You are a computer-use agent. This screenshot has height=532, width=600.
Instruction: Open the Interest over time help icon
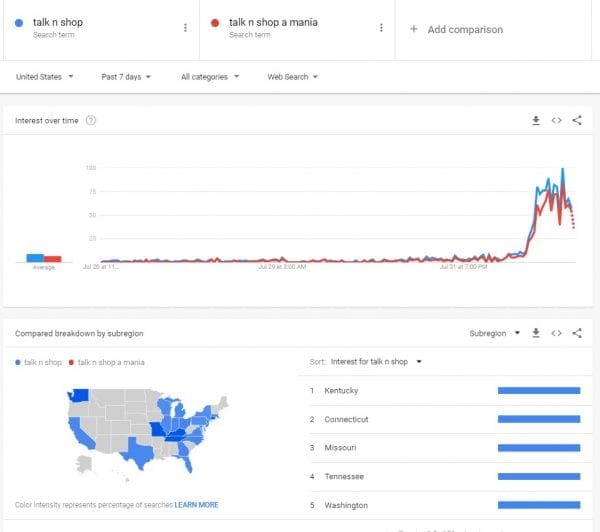[91, 121]
